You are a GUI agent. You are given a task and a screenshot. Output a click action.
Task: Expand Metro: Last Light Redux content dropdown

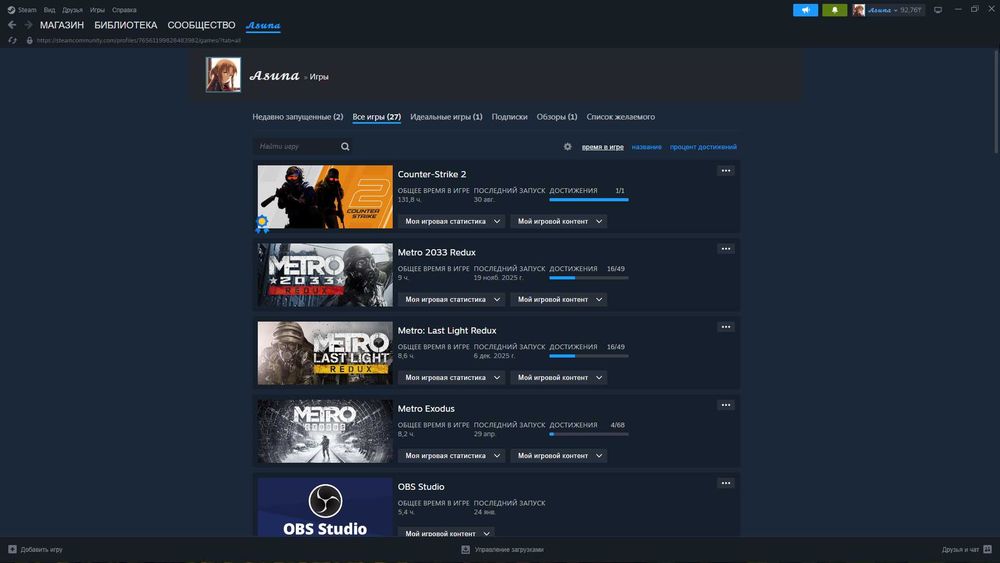coord(559,377)
